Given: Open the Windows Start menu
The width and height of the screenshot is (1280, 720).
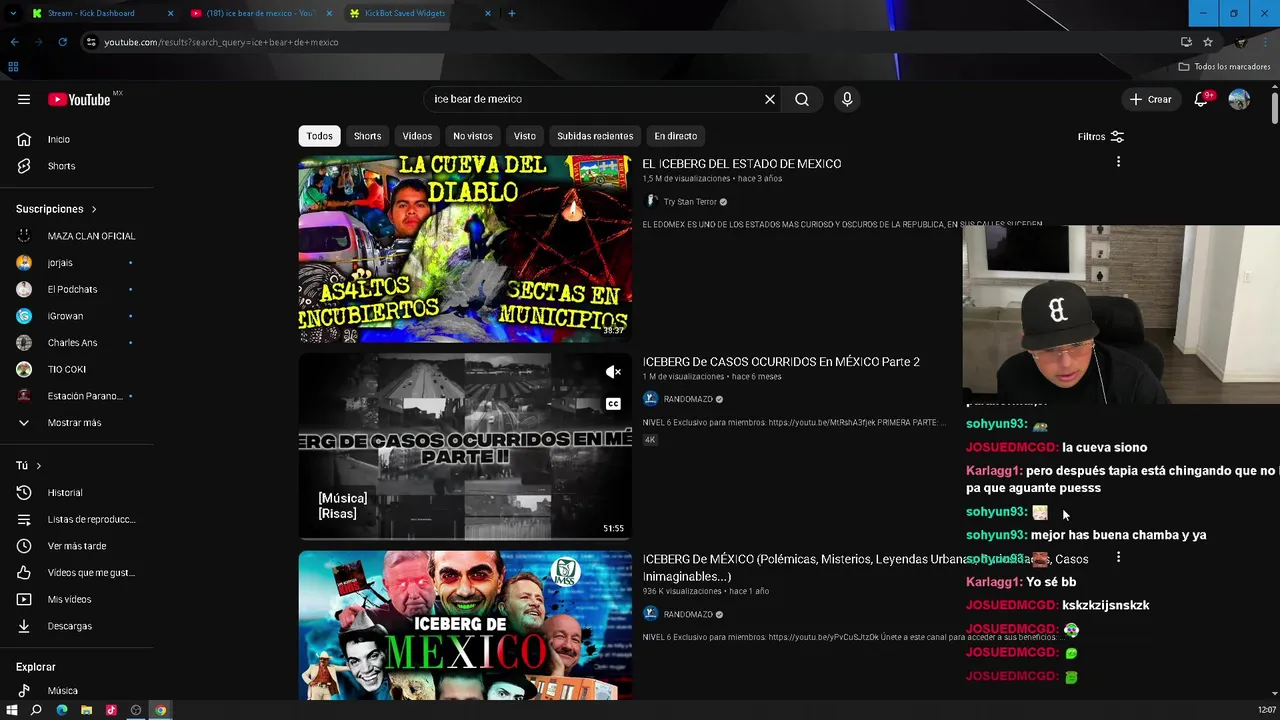Looking at the screenshot, I should click(x=12, y=710).
